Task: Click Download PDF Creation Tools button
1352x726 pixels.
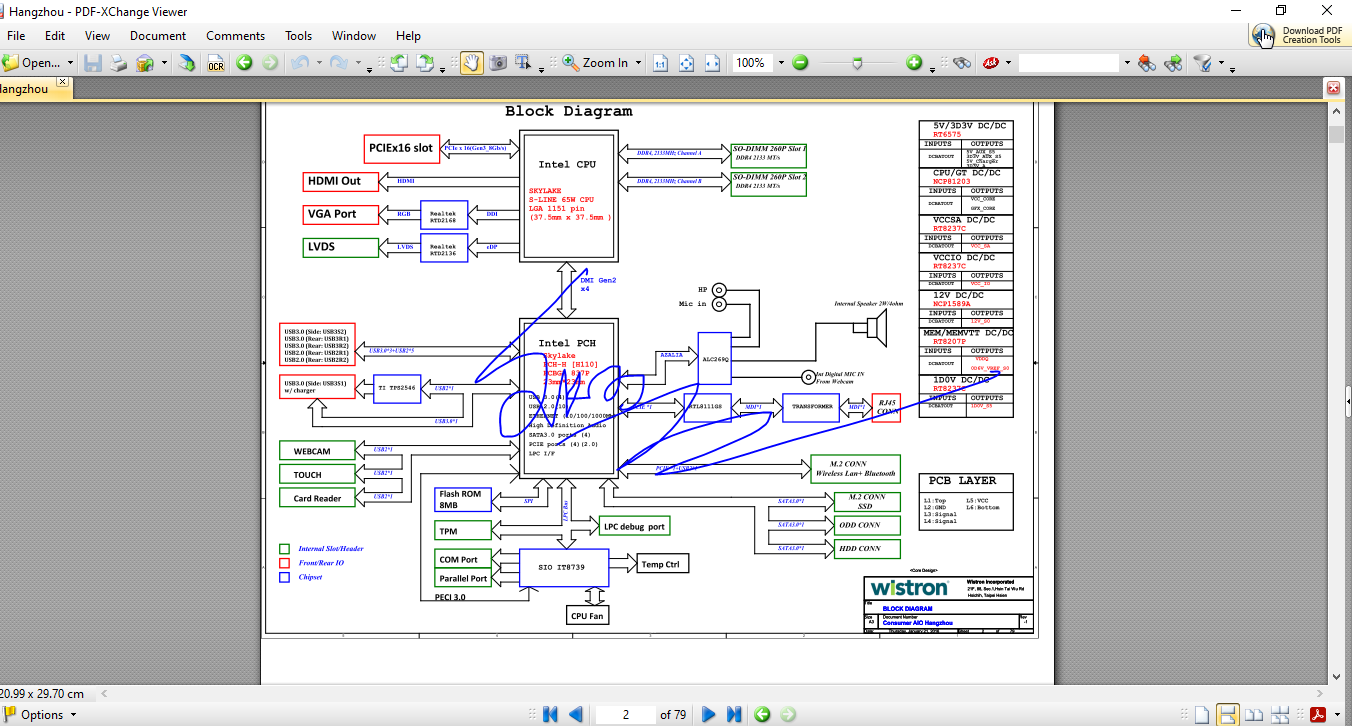Action: 1297,35
